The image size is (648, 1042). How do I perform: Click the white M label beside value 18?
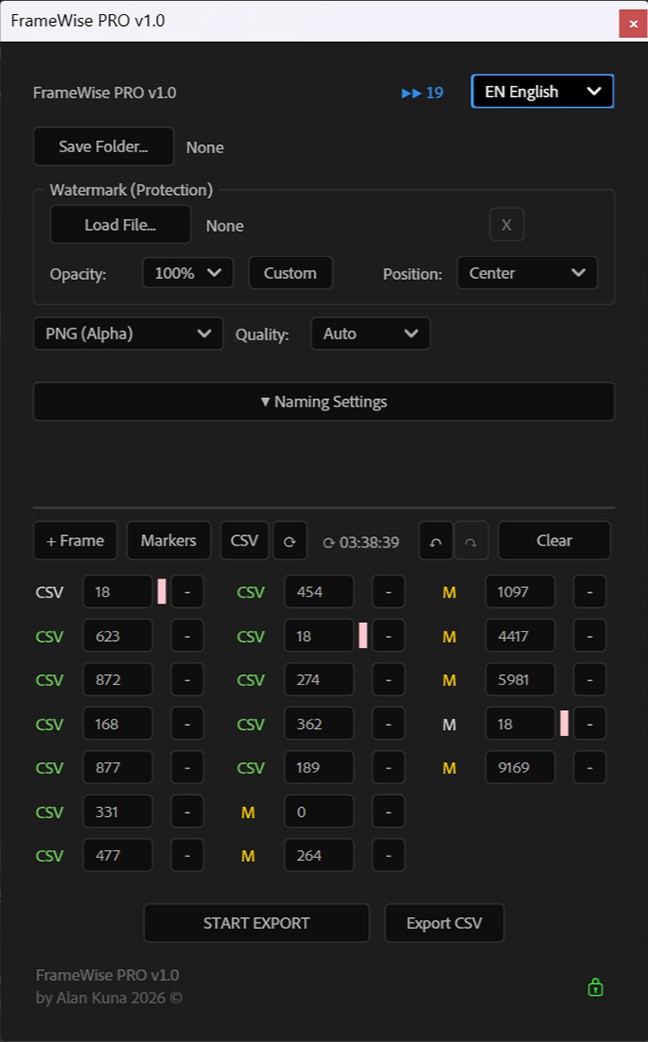pyautogui.click(x=449, y=724)
